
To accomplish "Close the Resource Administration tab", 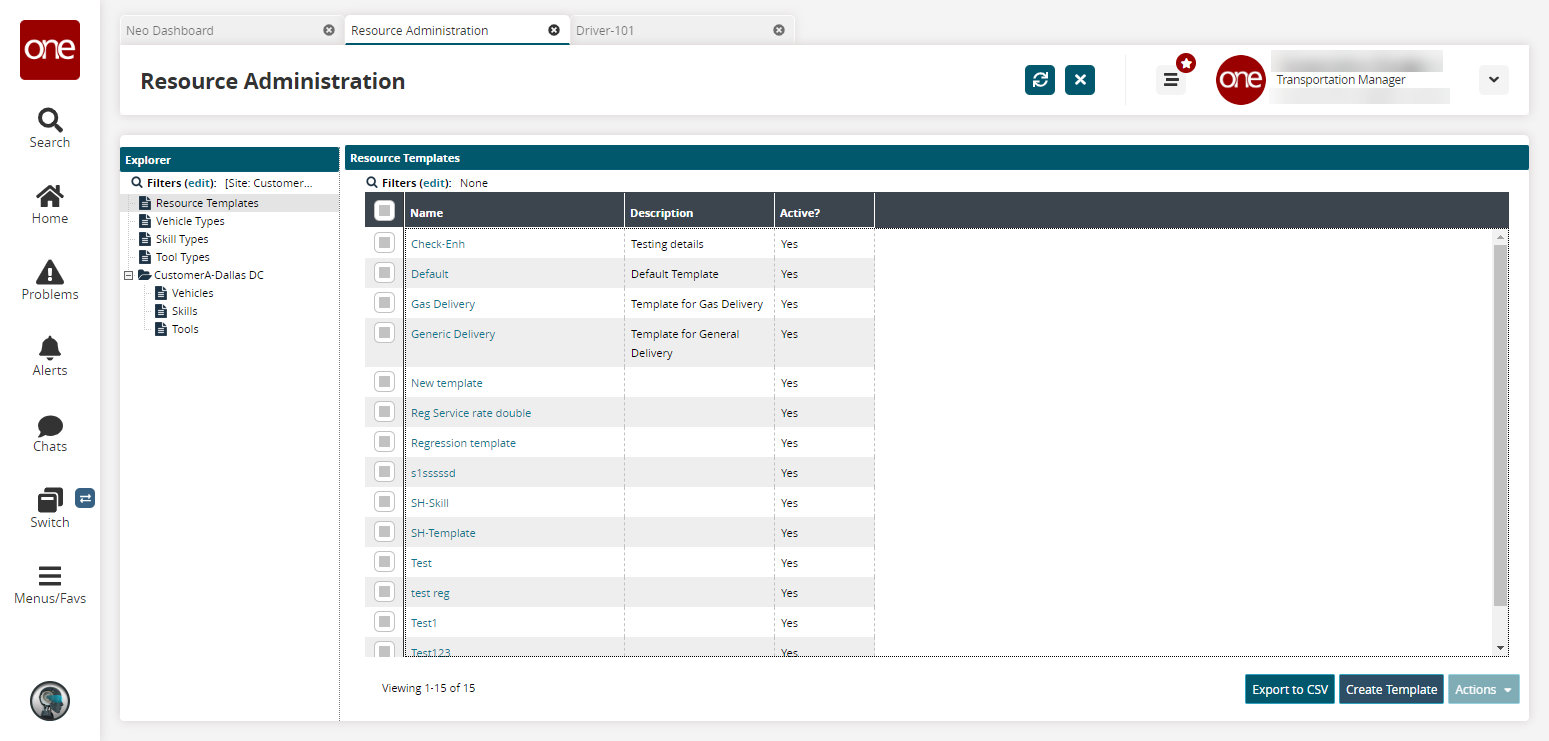I will pos(554,30).
